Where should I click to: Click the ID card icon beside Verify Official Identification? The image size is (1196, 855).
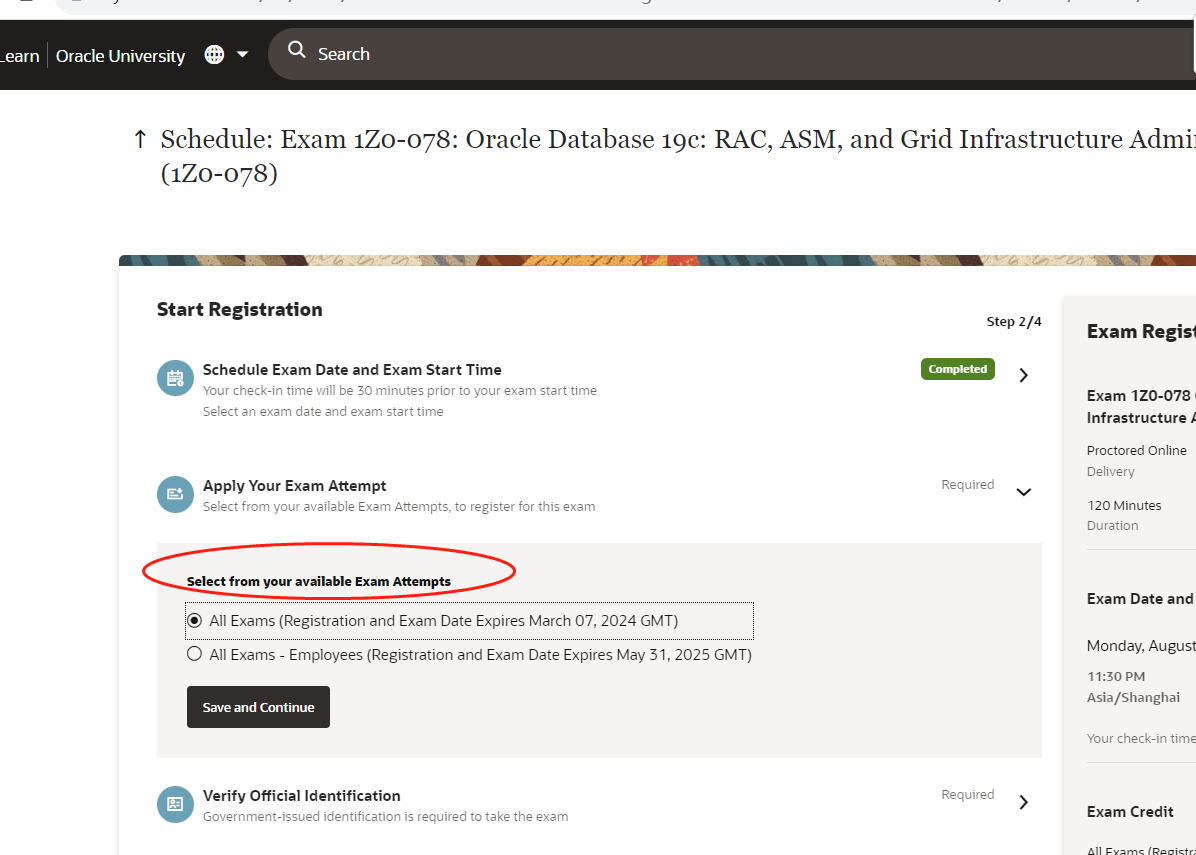pyautogui.click(x=175, y=804)
